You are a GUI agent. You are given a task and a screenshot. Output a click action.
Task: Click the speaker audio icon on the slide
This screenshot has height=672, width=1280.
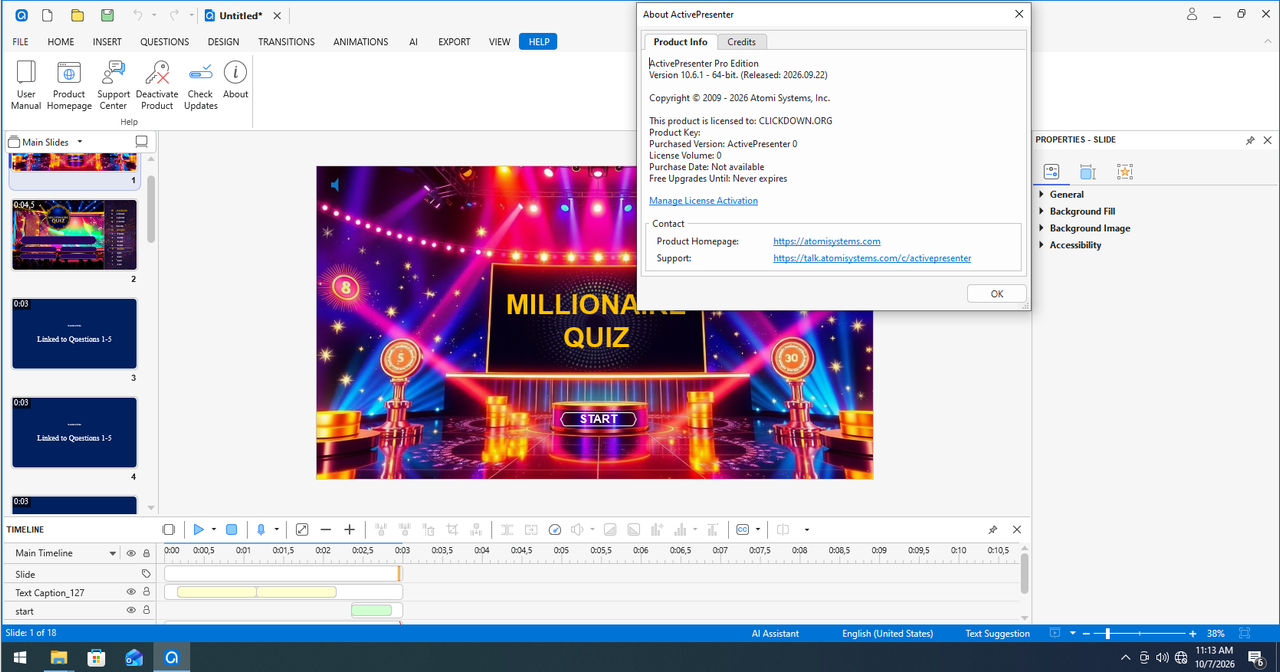[x=335, y=185]
